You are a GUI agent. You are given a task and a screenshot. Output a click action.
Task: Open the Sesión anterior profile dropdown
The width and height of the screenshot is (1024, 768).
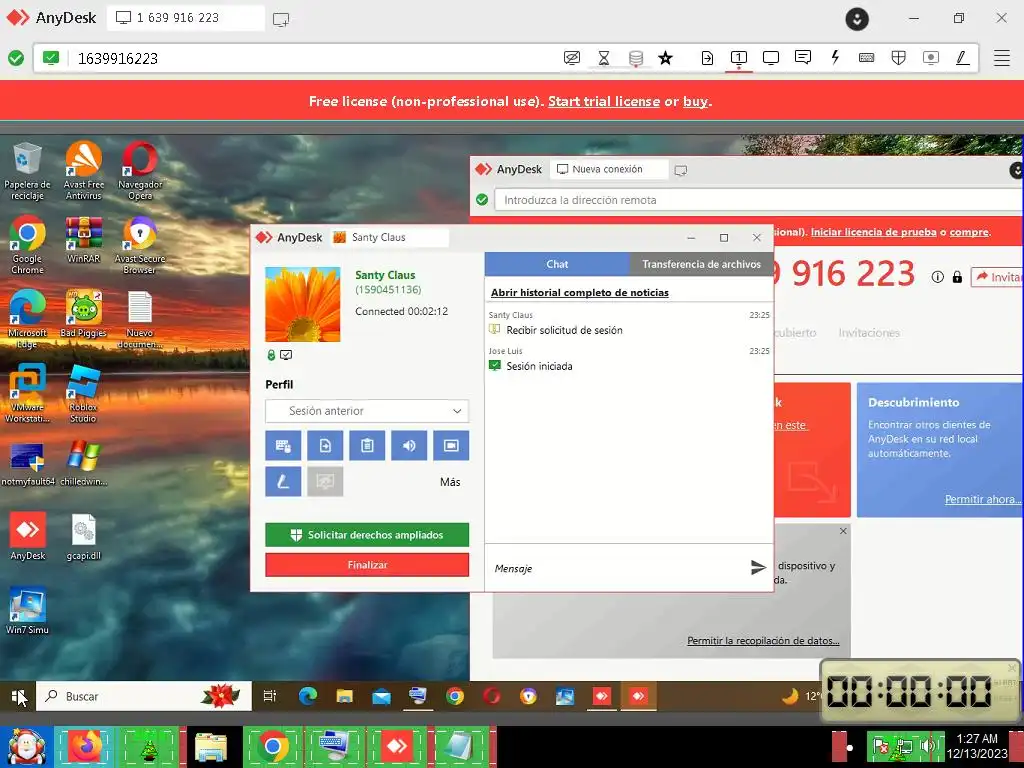coord(367,411)
